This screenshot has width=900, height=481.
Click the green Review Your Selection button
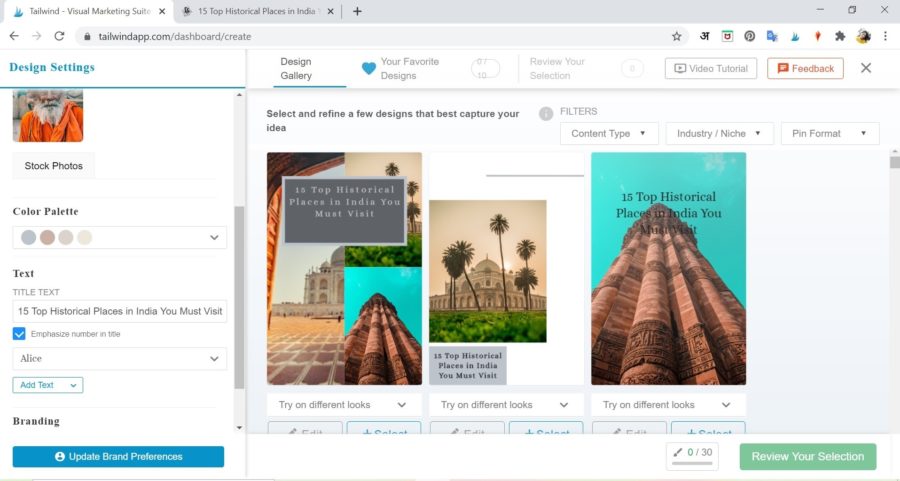pos(808,456)
